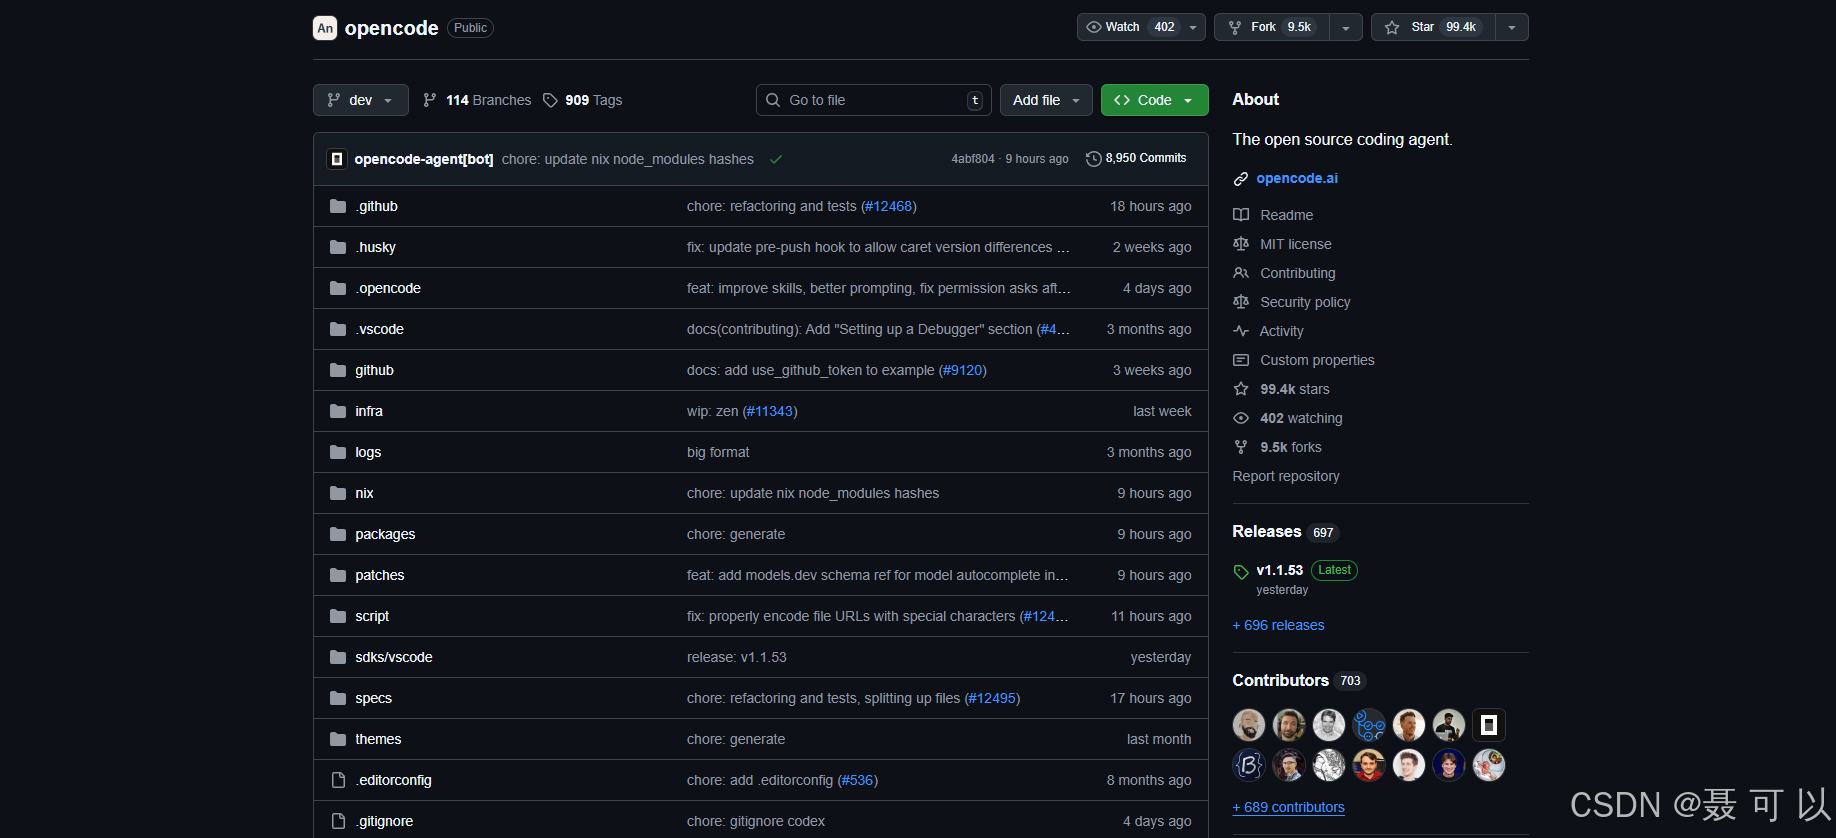This screenshot has width=1836, height=838.
Task: Open the packages folder
Action: tap(385, 534)
